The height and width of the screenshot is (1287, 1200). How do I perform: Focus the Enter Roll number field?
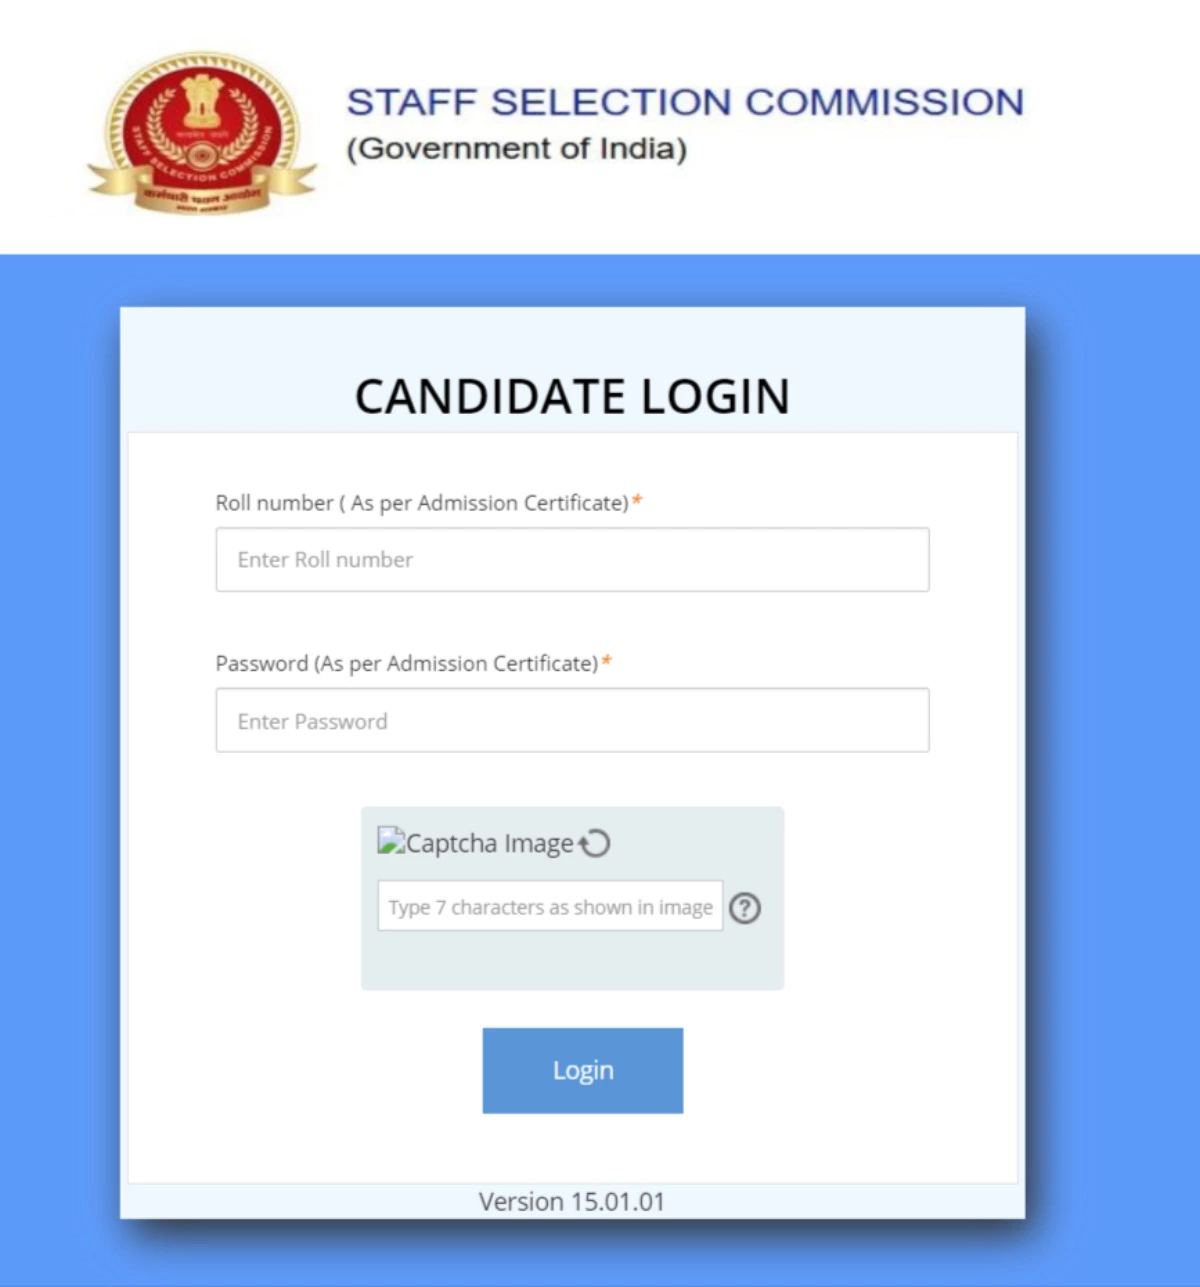[x=571, y=560]
